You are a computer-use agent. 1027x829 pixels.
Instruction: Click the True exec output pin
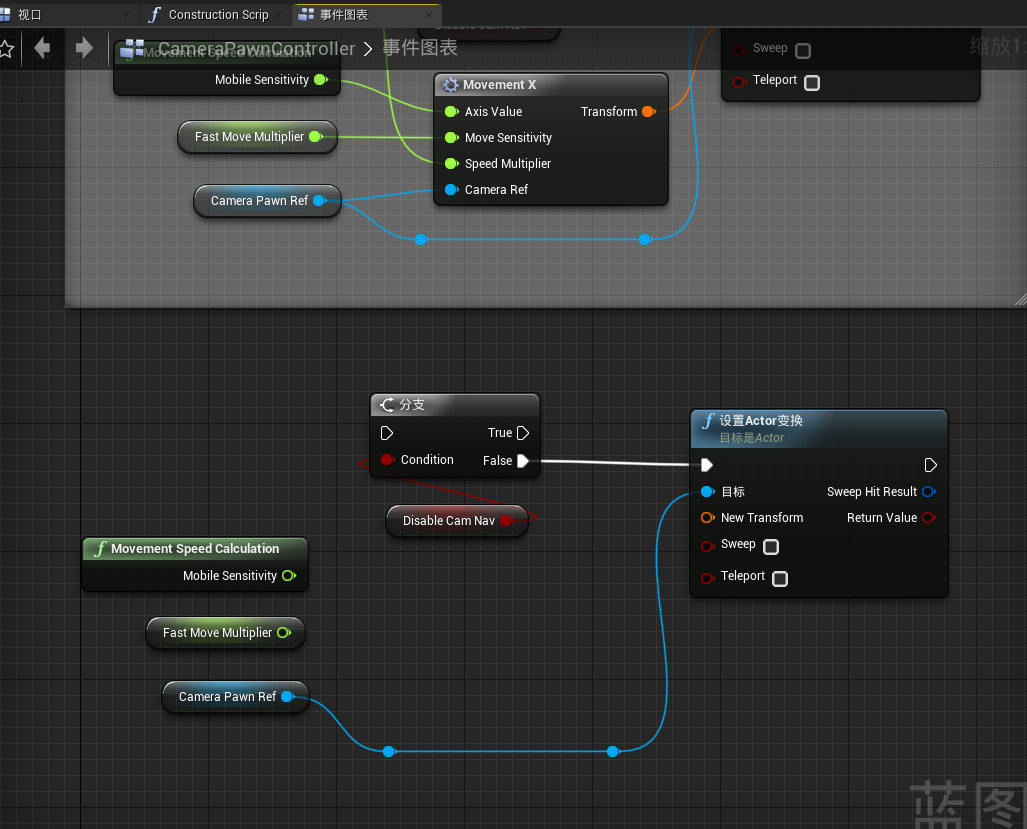(x=523, y=433)
